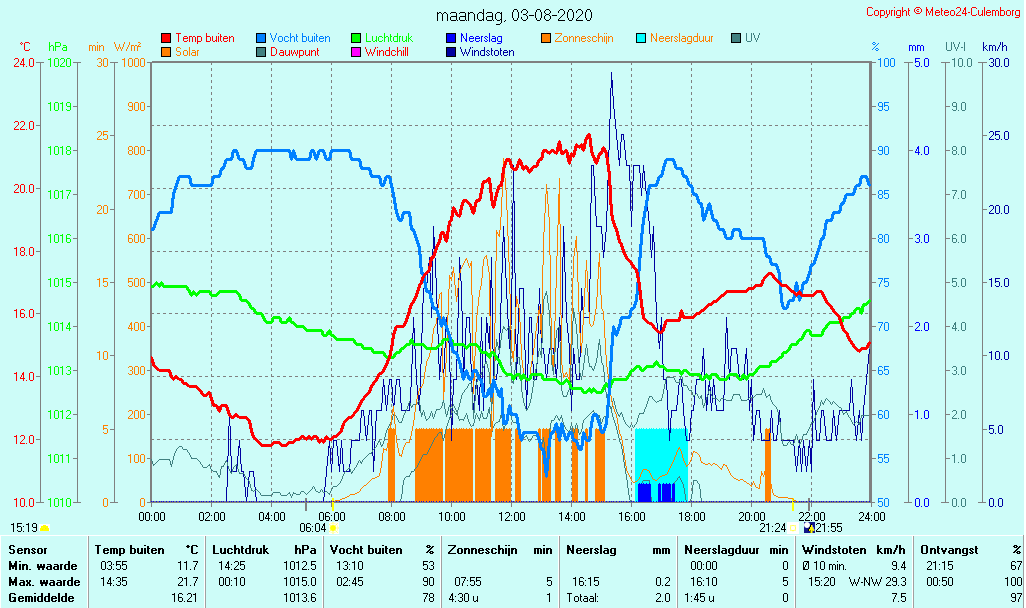Click the orange Zonneschijn legend square
Image resolution: width=1026 pixels, height=608 pixels.
tap(546, 38)
